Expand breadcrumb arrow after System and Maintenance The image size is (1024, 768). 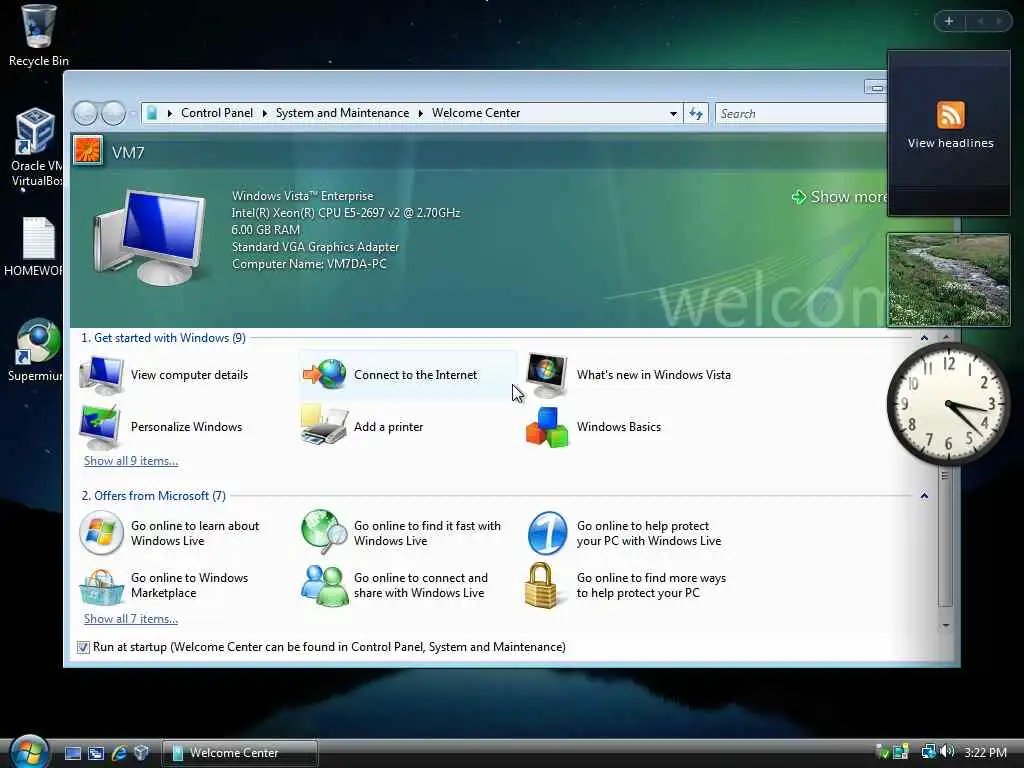(421, 113)
